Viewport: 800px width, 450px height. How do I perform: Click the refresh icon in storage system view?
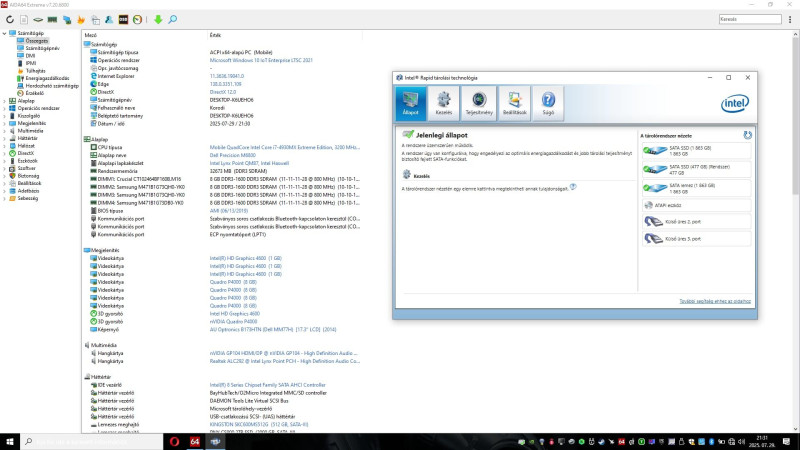point(747,135)
